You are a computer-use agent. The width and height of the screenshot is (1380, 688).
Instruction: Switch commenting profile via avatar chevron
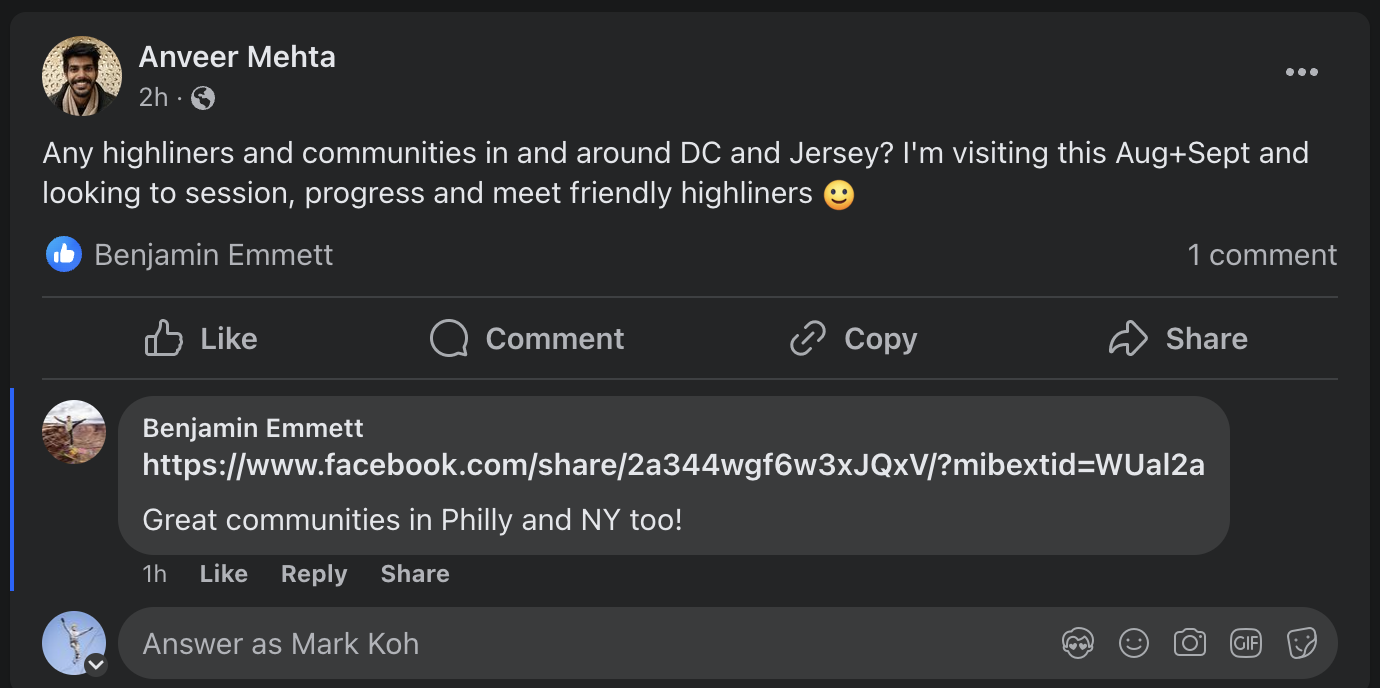coord(96,664)
